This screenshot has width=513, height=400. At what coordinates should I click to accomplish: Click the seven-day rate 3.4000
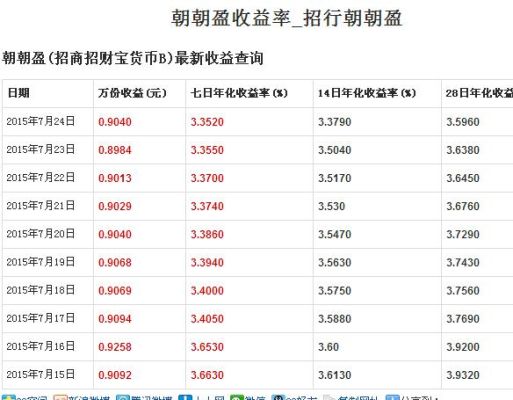[207, 291]
